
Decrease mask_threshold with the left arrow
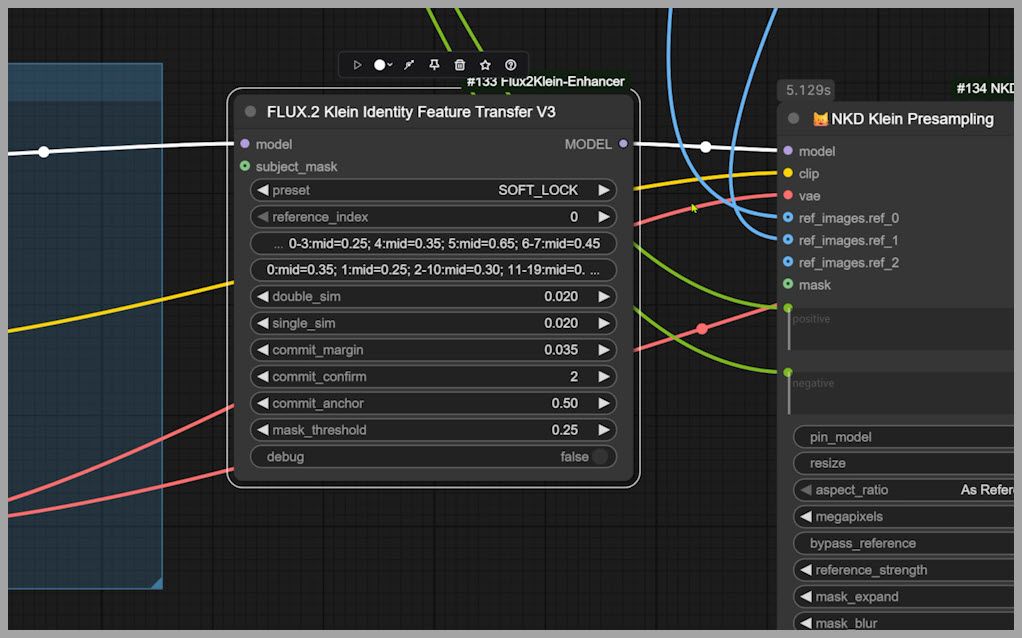(x=263, y=430)
